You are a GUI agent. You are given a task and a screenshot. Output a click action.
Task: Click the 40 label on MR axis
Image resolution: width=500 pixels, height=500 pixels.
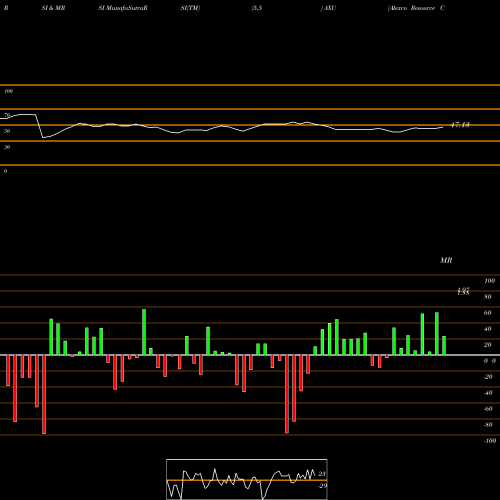click(x=488, y=329)
